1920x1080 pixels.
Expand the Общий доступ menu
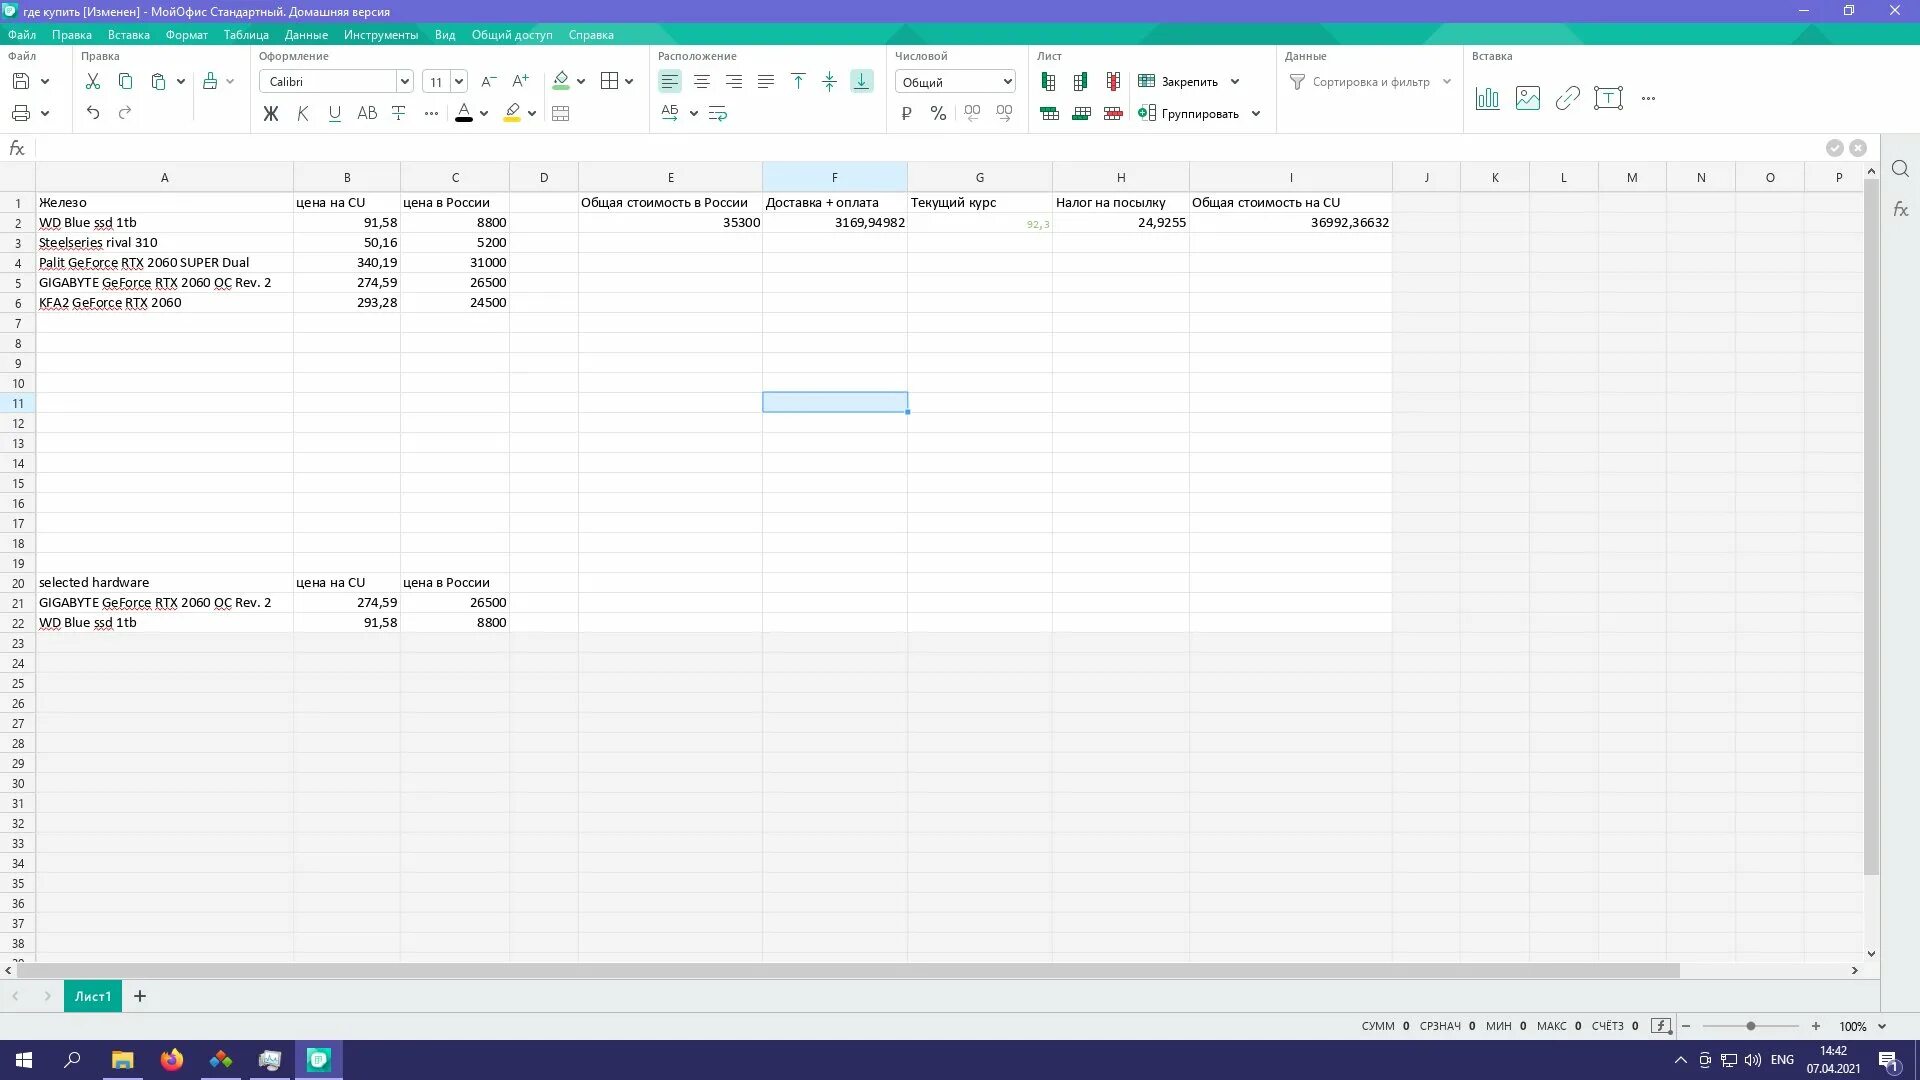(513, 34)
